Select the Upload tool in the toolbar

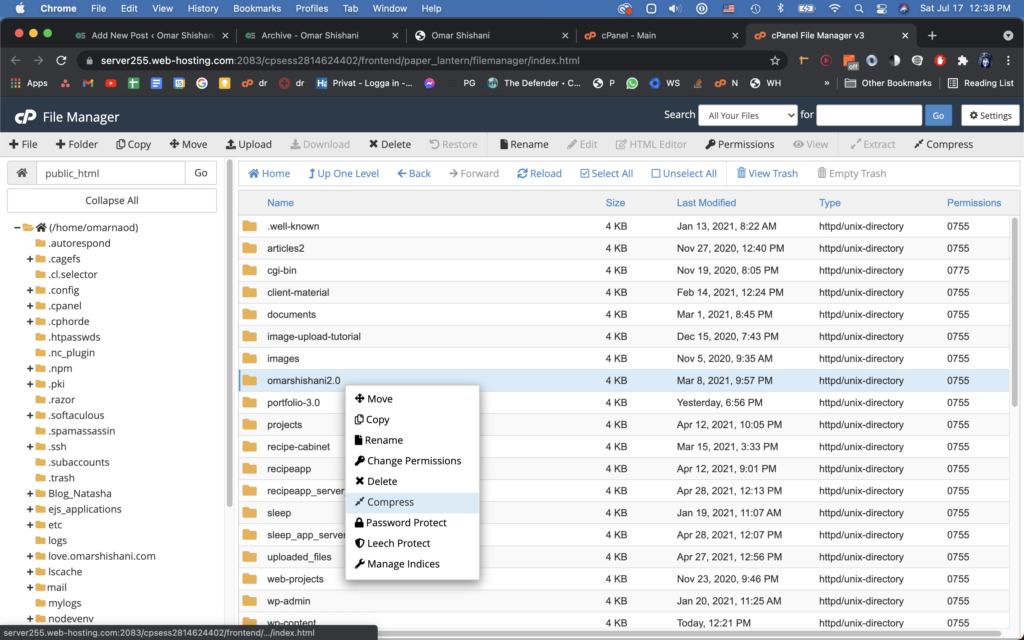point(249,143)
